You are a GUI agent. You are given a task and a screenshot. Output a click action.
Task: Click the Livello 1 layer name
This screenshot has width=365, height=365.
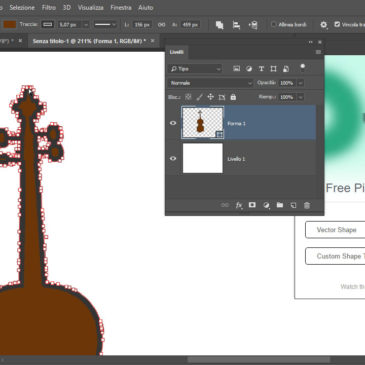point(236,159)
